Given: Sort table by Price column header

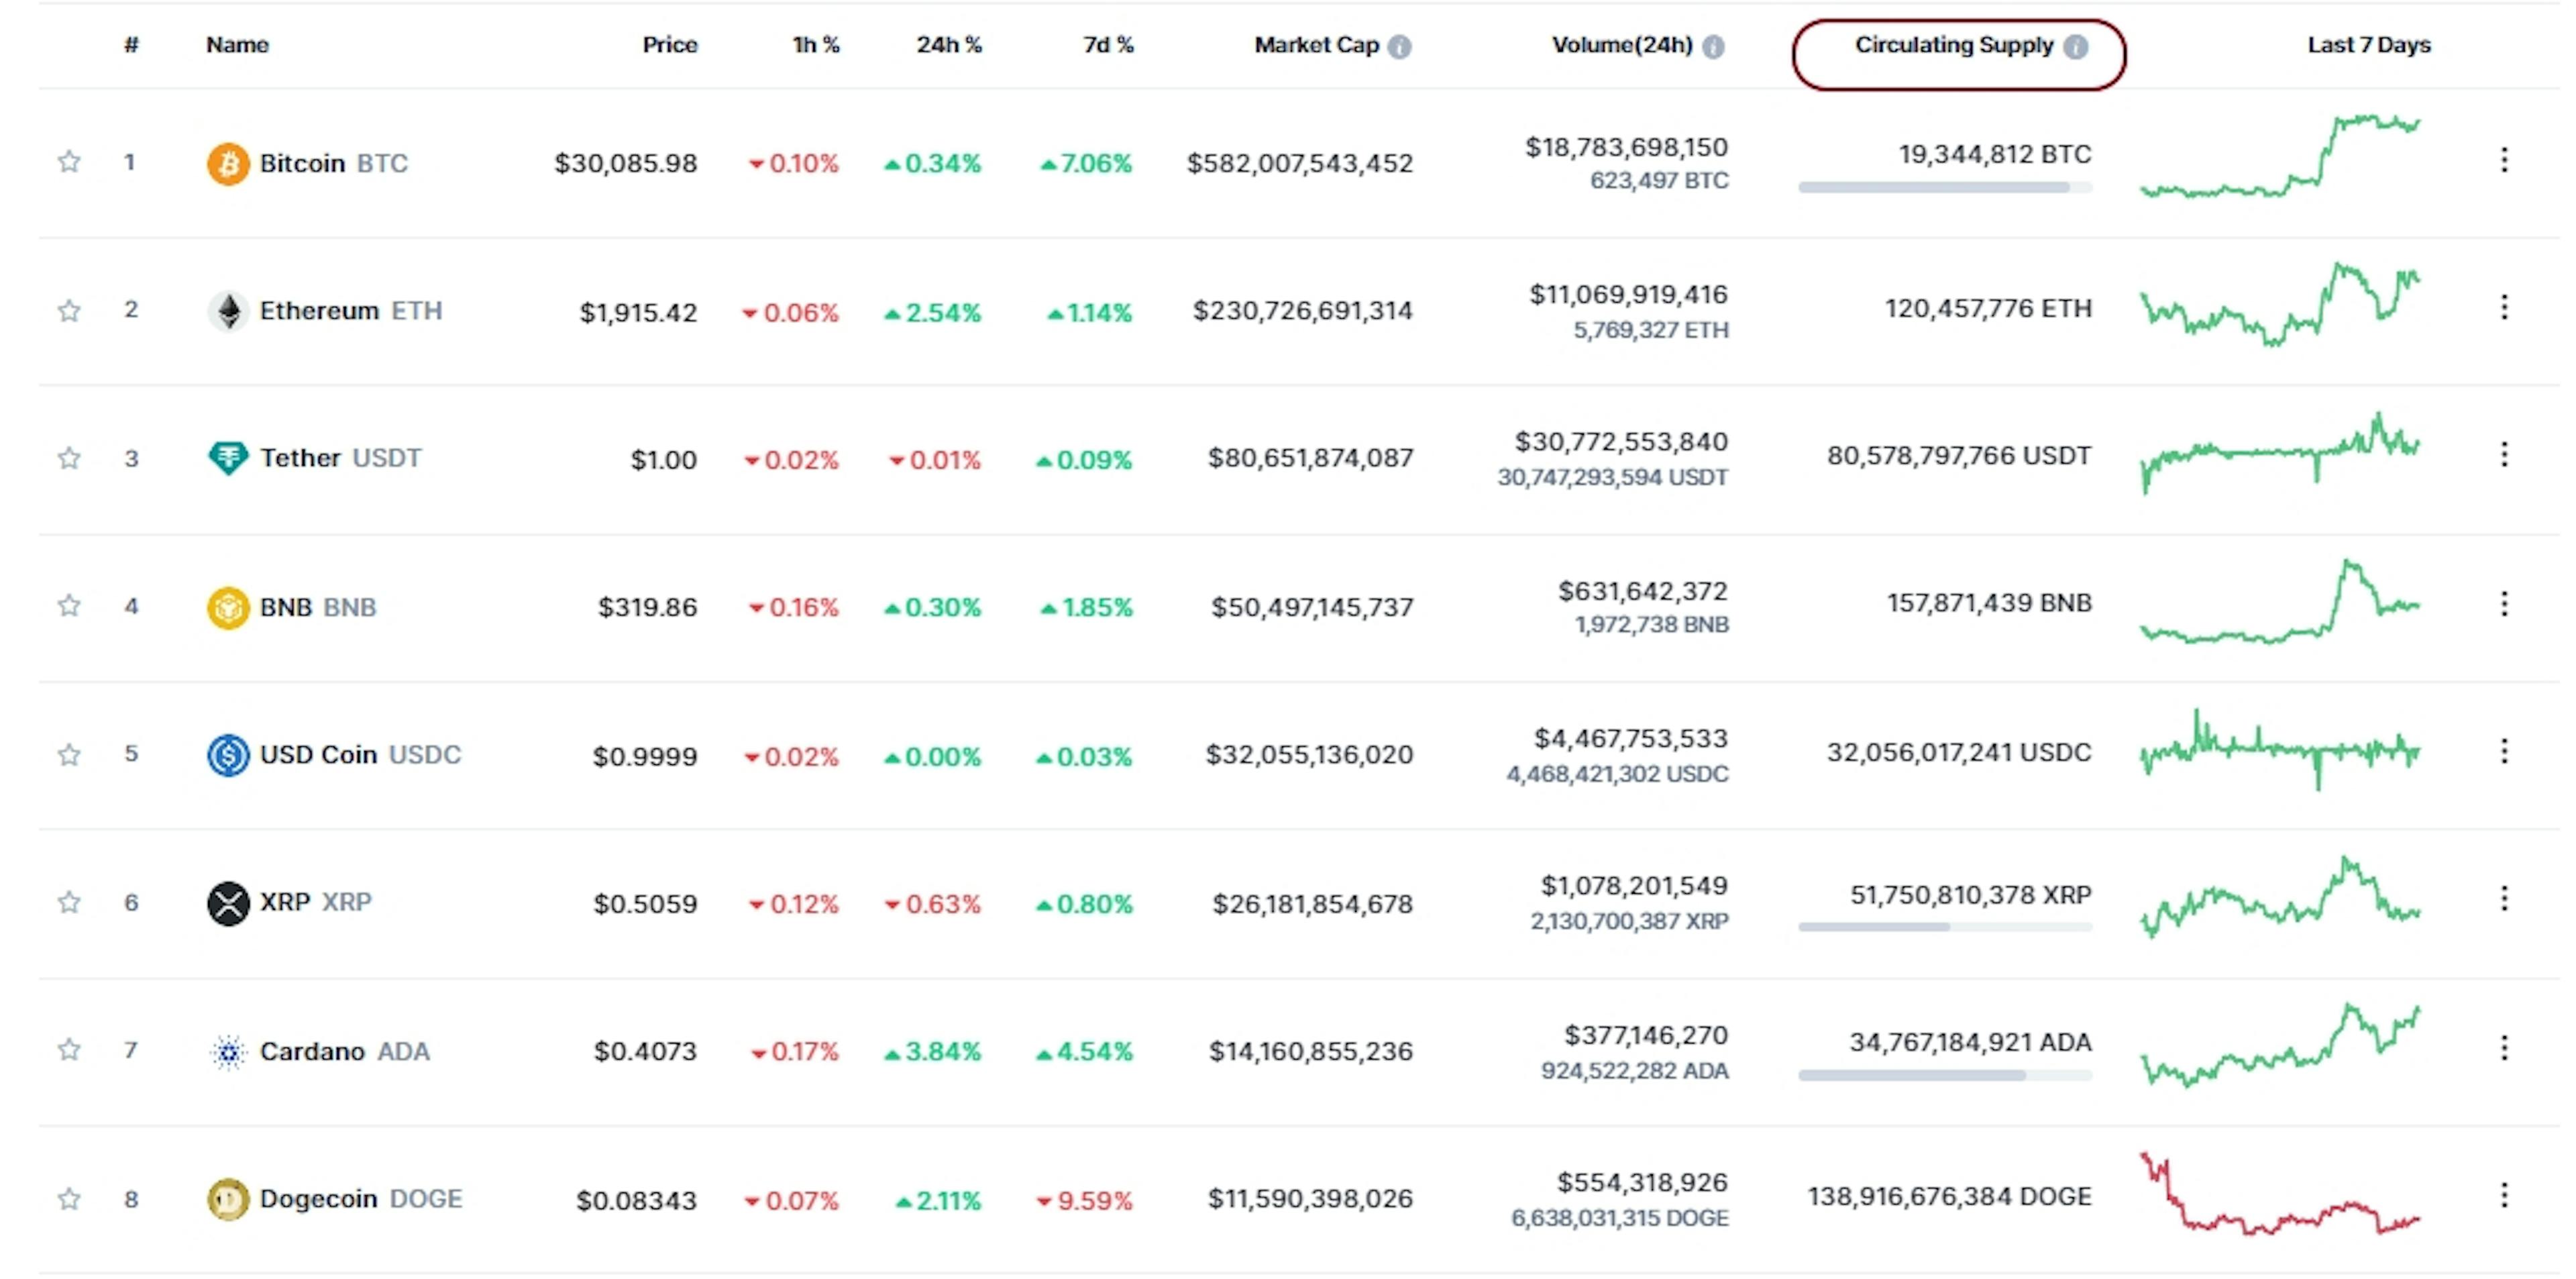Looking at the screenshot, I should tap(669, 45).
